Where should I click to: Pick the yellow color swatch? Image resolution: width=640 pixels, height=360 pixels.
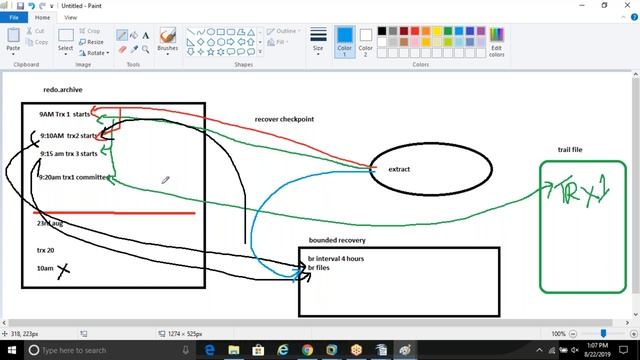coord(437,31)
